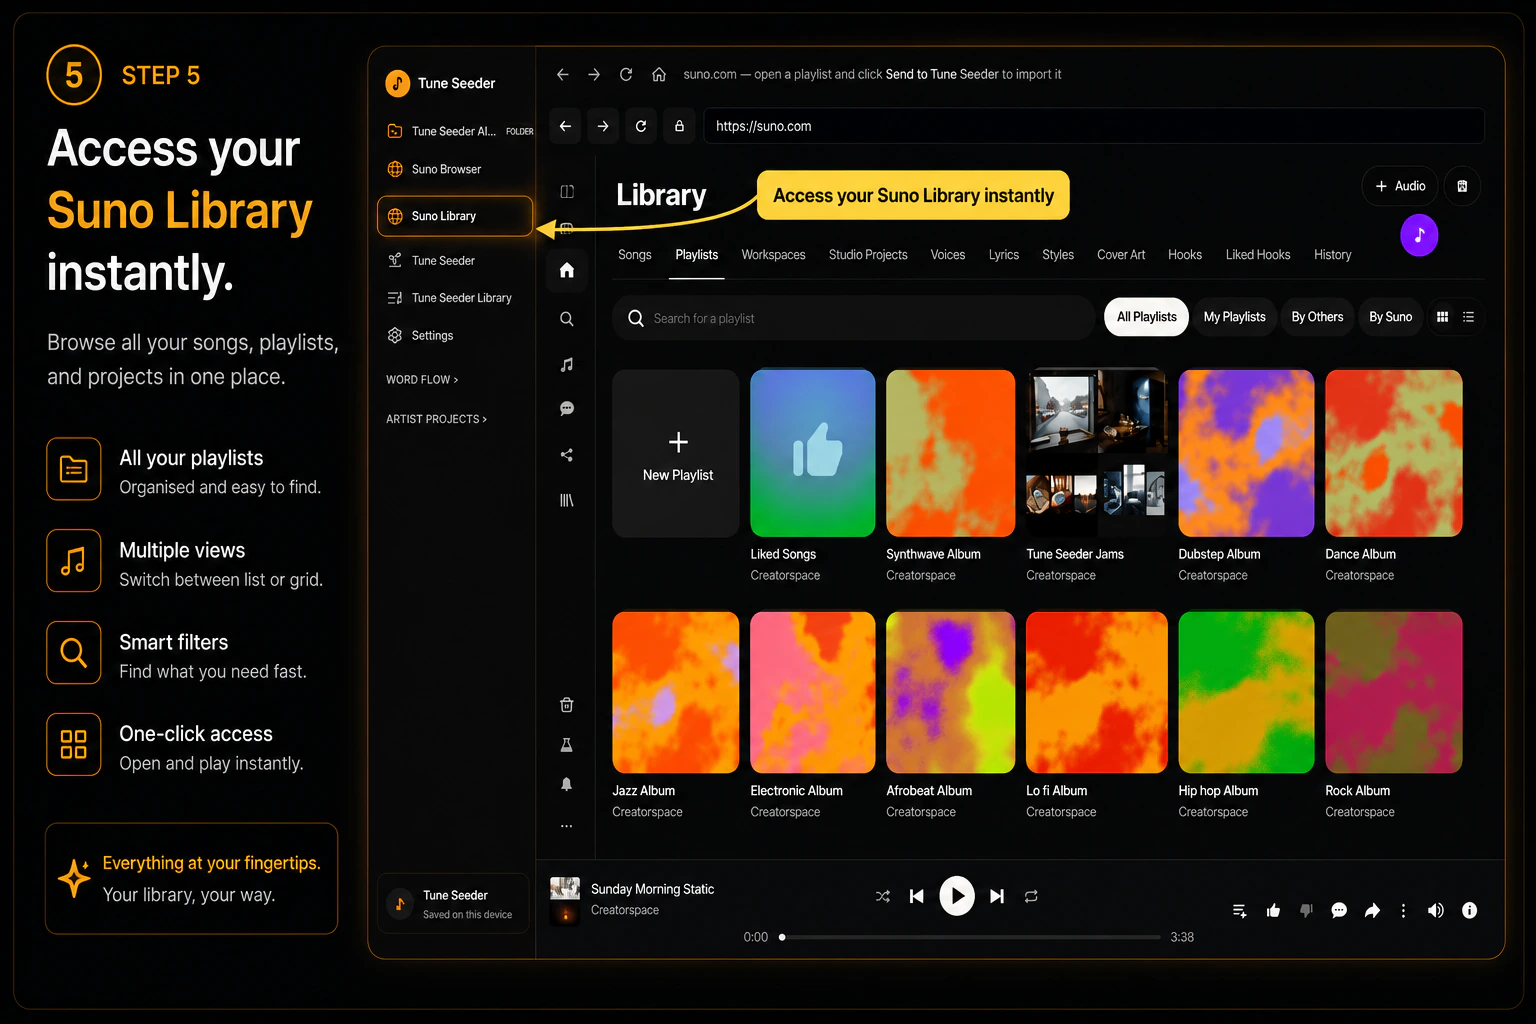Image resolution: width=1536 pixels, height=1024 pixels.
Task: Share the current song via arrow icon
Action: (1372, 910)
